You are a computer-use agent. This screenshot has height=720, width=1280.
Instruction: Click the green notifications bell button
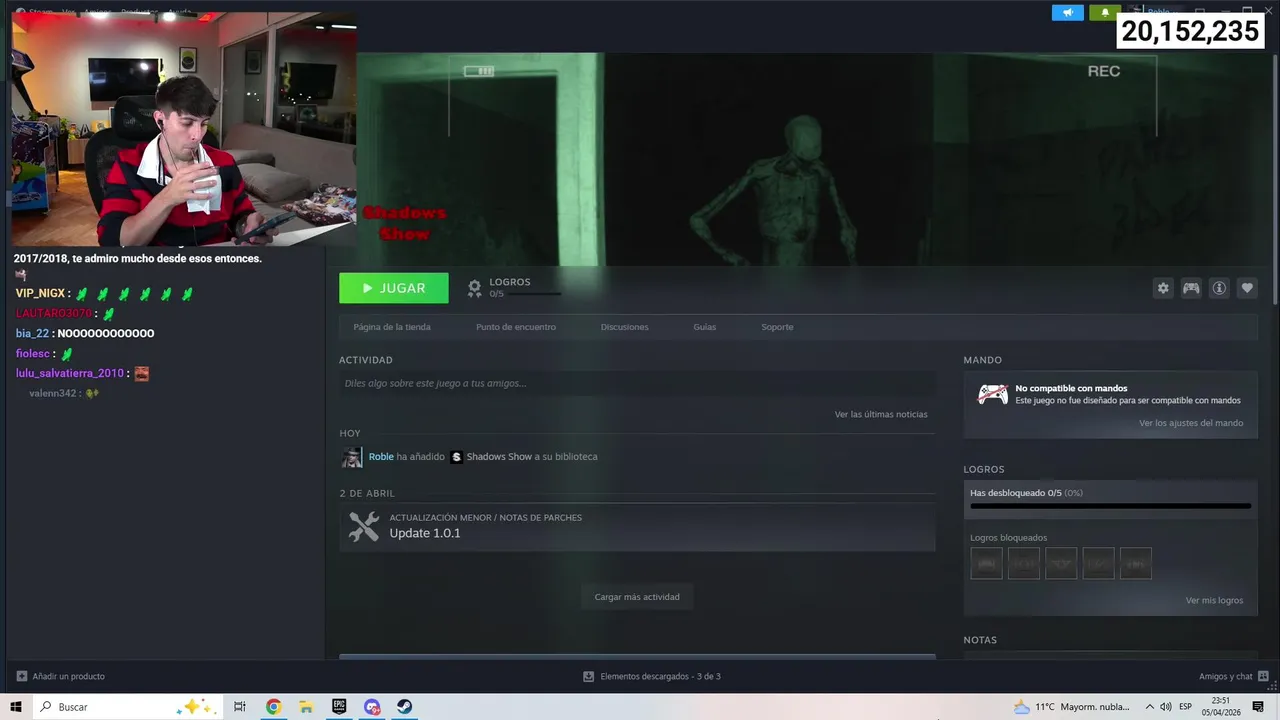coord(1105,13)
